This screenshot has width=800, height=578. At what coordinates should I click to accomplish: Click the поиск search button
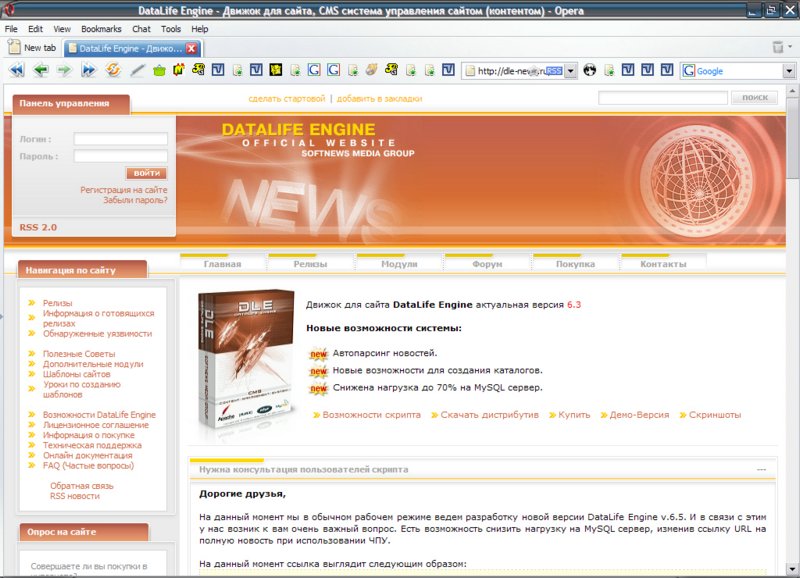(755, 97)
